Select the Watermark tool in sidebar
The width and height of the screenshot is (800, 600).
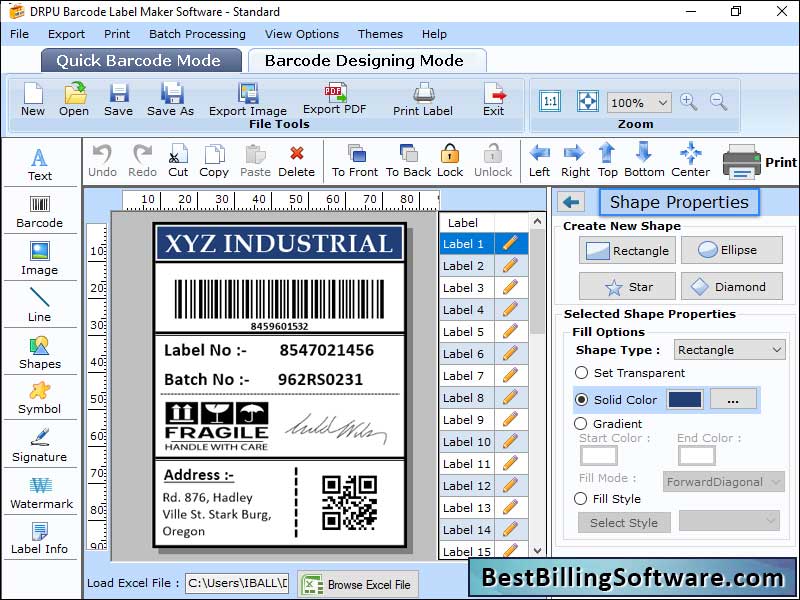point(41,493)
